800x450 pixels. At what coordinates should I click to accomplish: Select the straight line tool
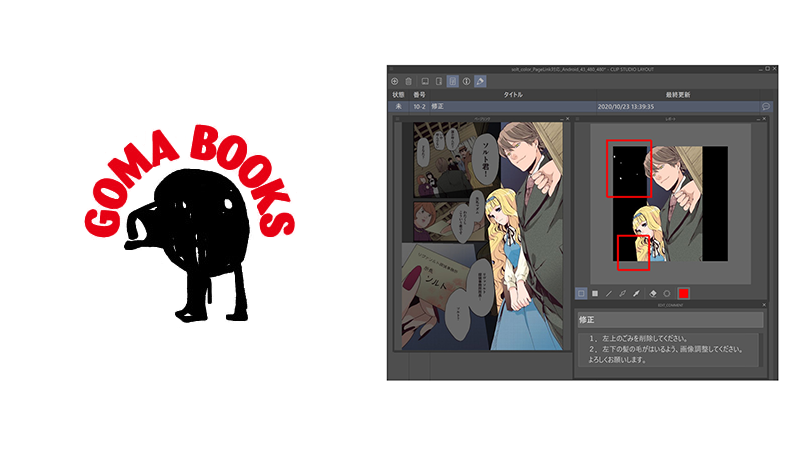click(x=609, y=293)
